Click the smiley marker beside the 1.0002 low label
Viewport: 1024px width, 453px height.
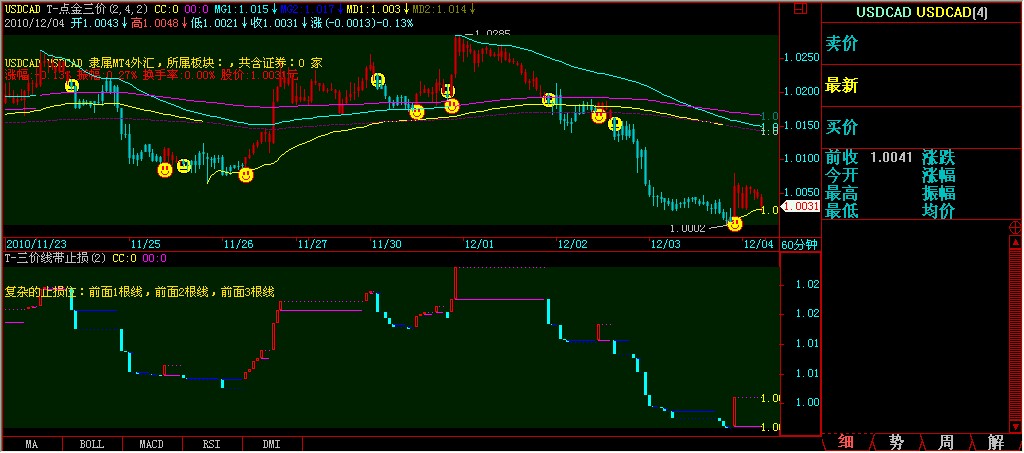(735, 225)
